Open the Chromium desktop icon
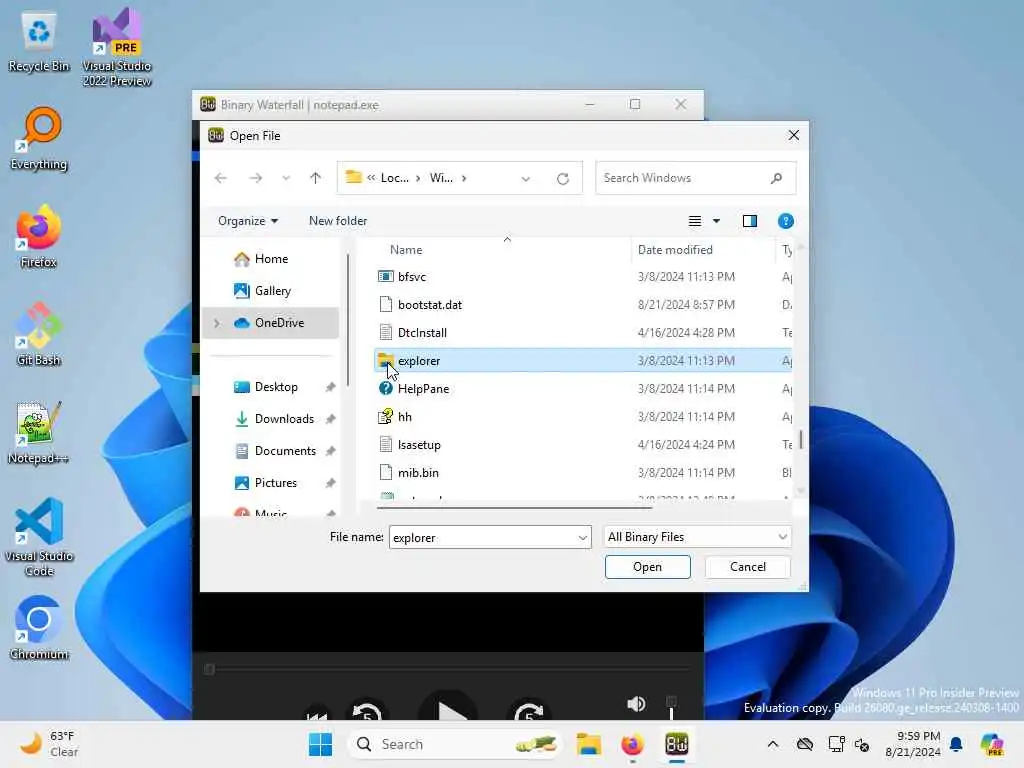The width and height of the screenshot is (1024, 768). [x=39, y=628]
